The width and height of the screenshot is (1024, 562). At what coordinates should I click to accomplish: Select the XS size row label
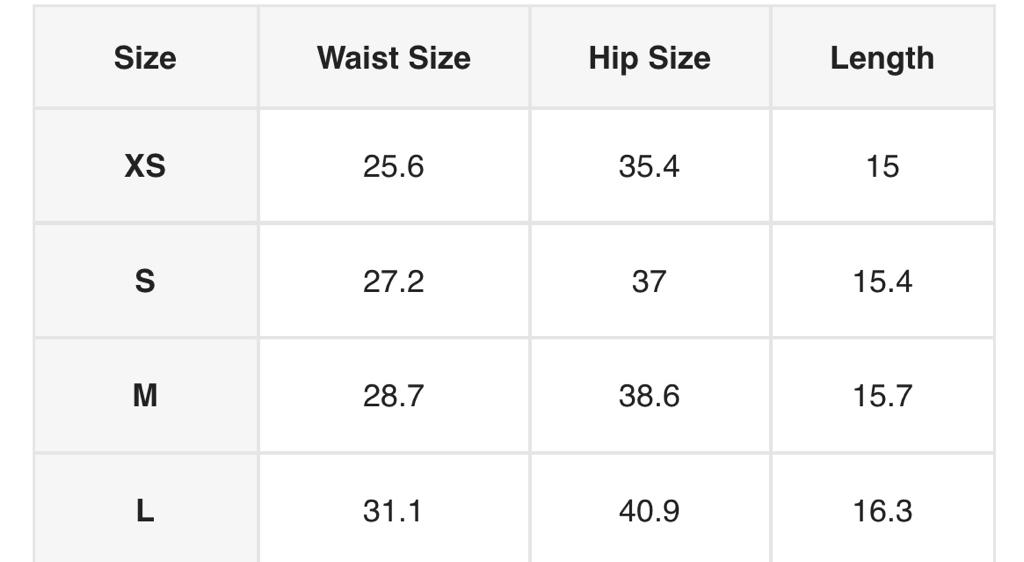click(145, 166)
